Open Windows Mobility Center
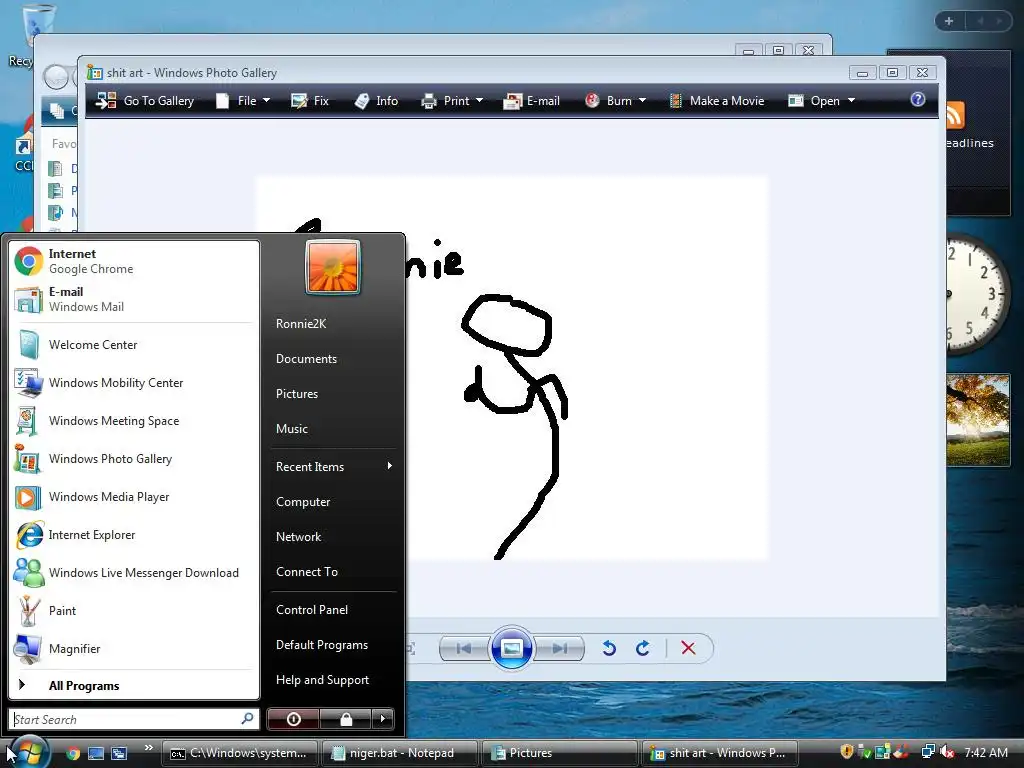The height and width of the screenshot is (768, 1024). (x=134, y=383)
